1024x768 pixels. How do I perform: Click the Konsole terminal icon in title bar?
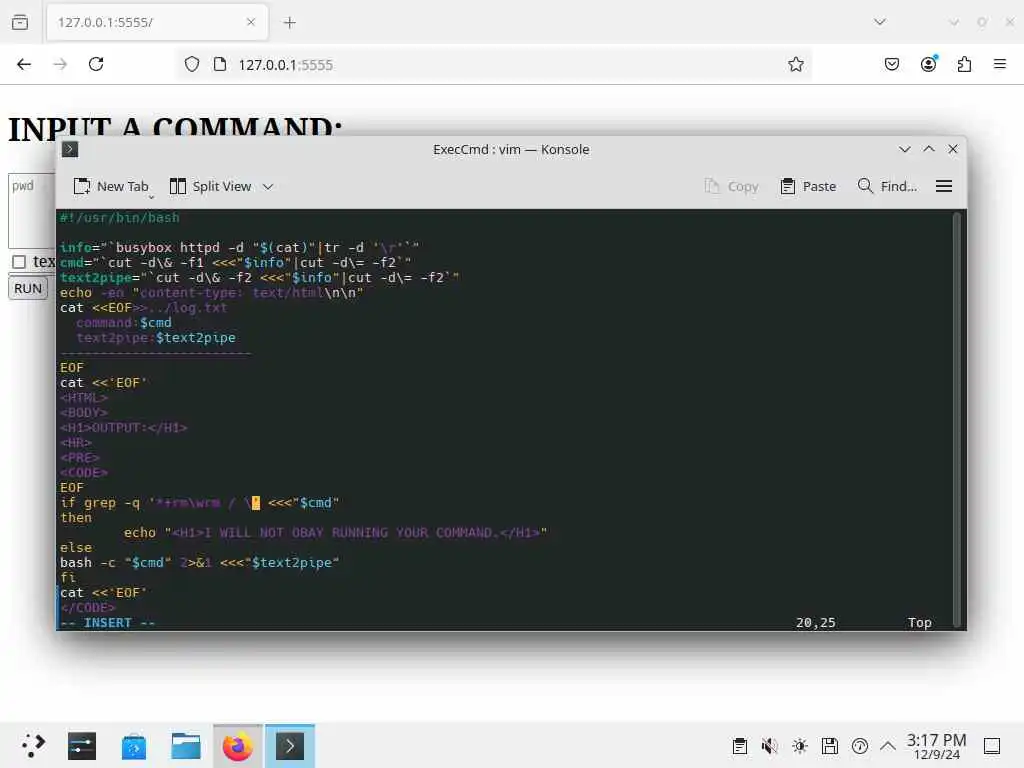[x=70, y=150]
